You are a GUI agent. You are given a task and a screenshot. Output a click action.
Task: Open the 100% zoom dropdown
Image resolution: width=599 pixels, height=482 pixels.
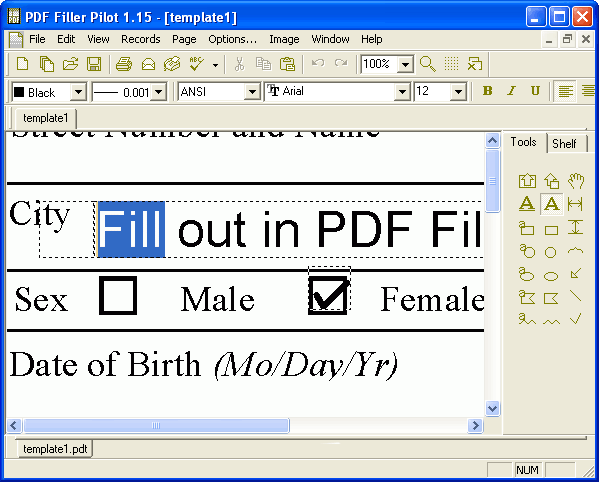[406, 64]
